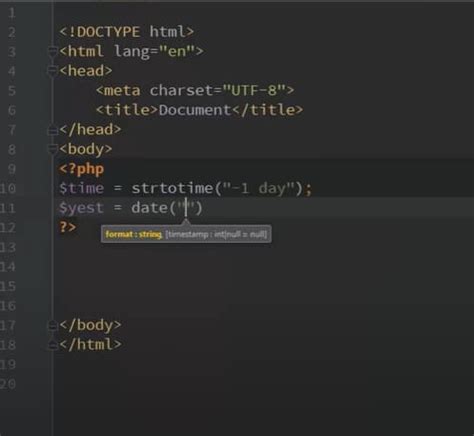The height and width of the screenshot is (436, 474).
Task: Click the "UTF-8" attribute value
Action: 254,90
